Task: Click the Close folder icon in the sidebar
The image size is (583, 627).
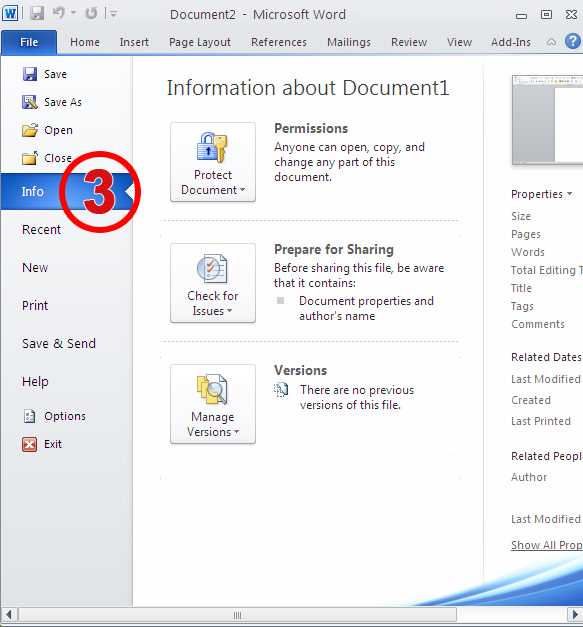Action: [x=30, y=158]
